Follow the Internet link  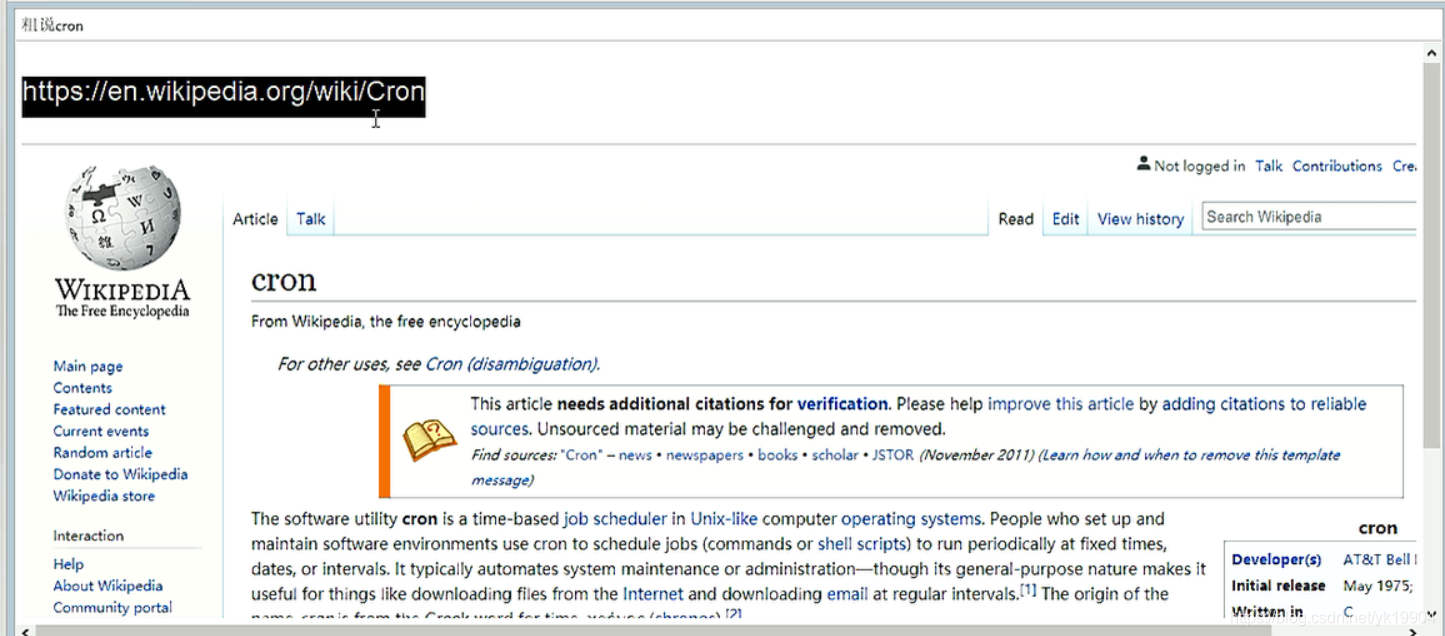click(x=653, y=594)
